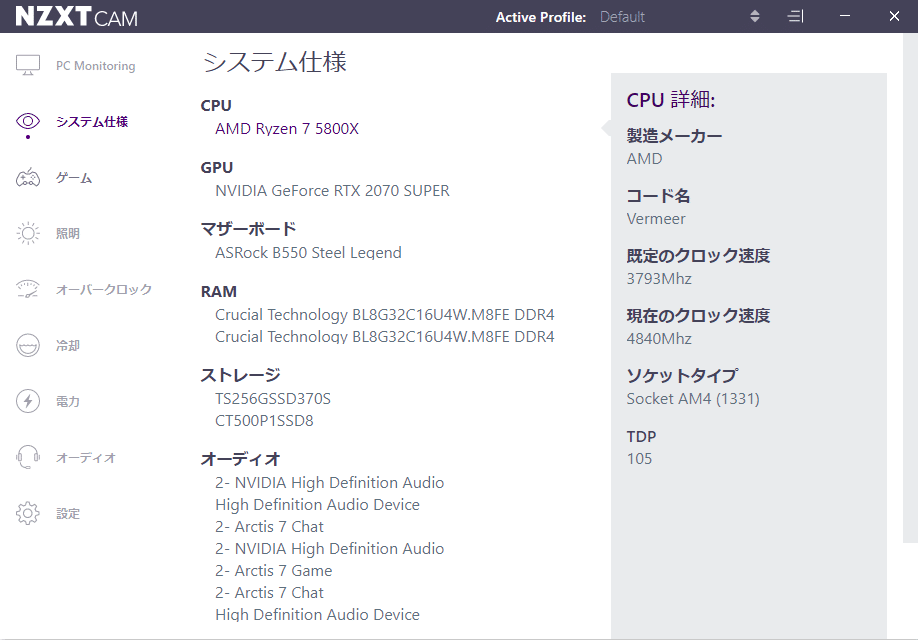Select second 2- NVIDIA High Definition Audio
Viewport: 918px width, 640px height.
click(330, 549)
